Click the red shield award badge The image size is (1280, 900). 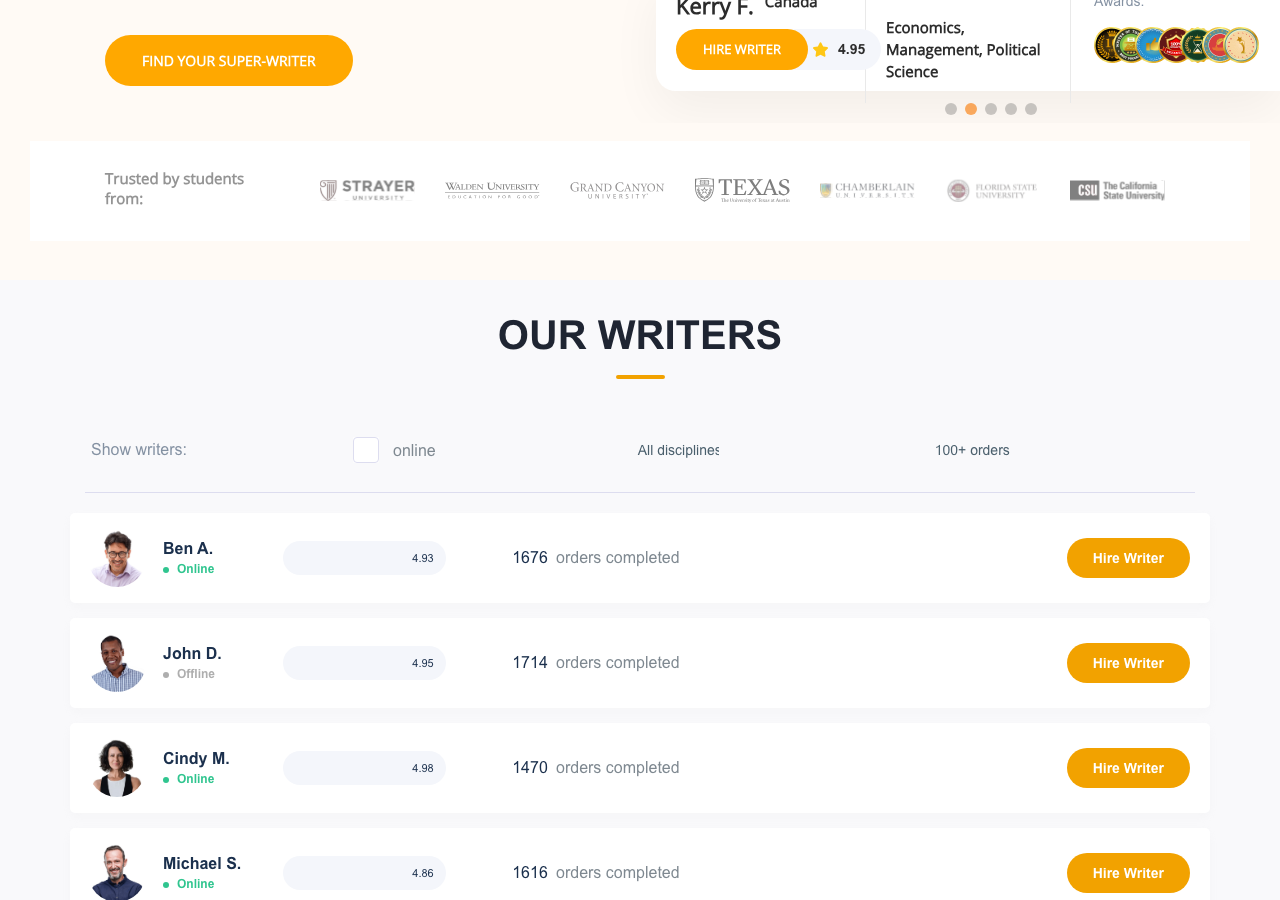1176,45
